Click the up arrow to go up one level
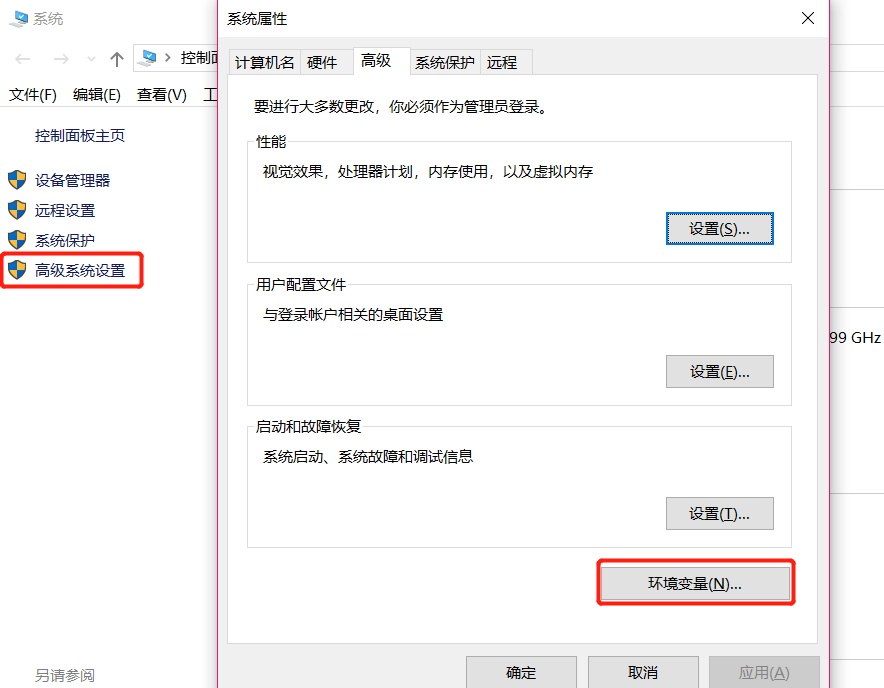 click(117, 58)
